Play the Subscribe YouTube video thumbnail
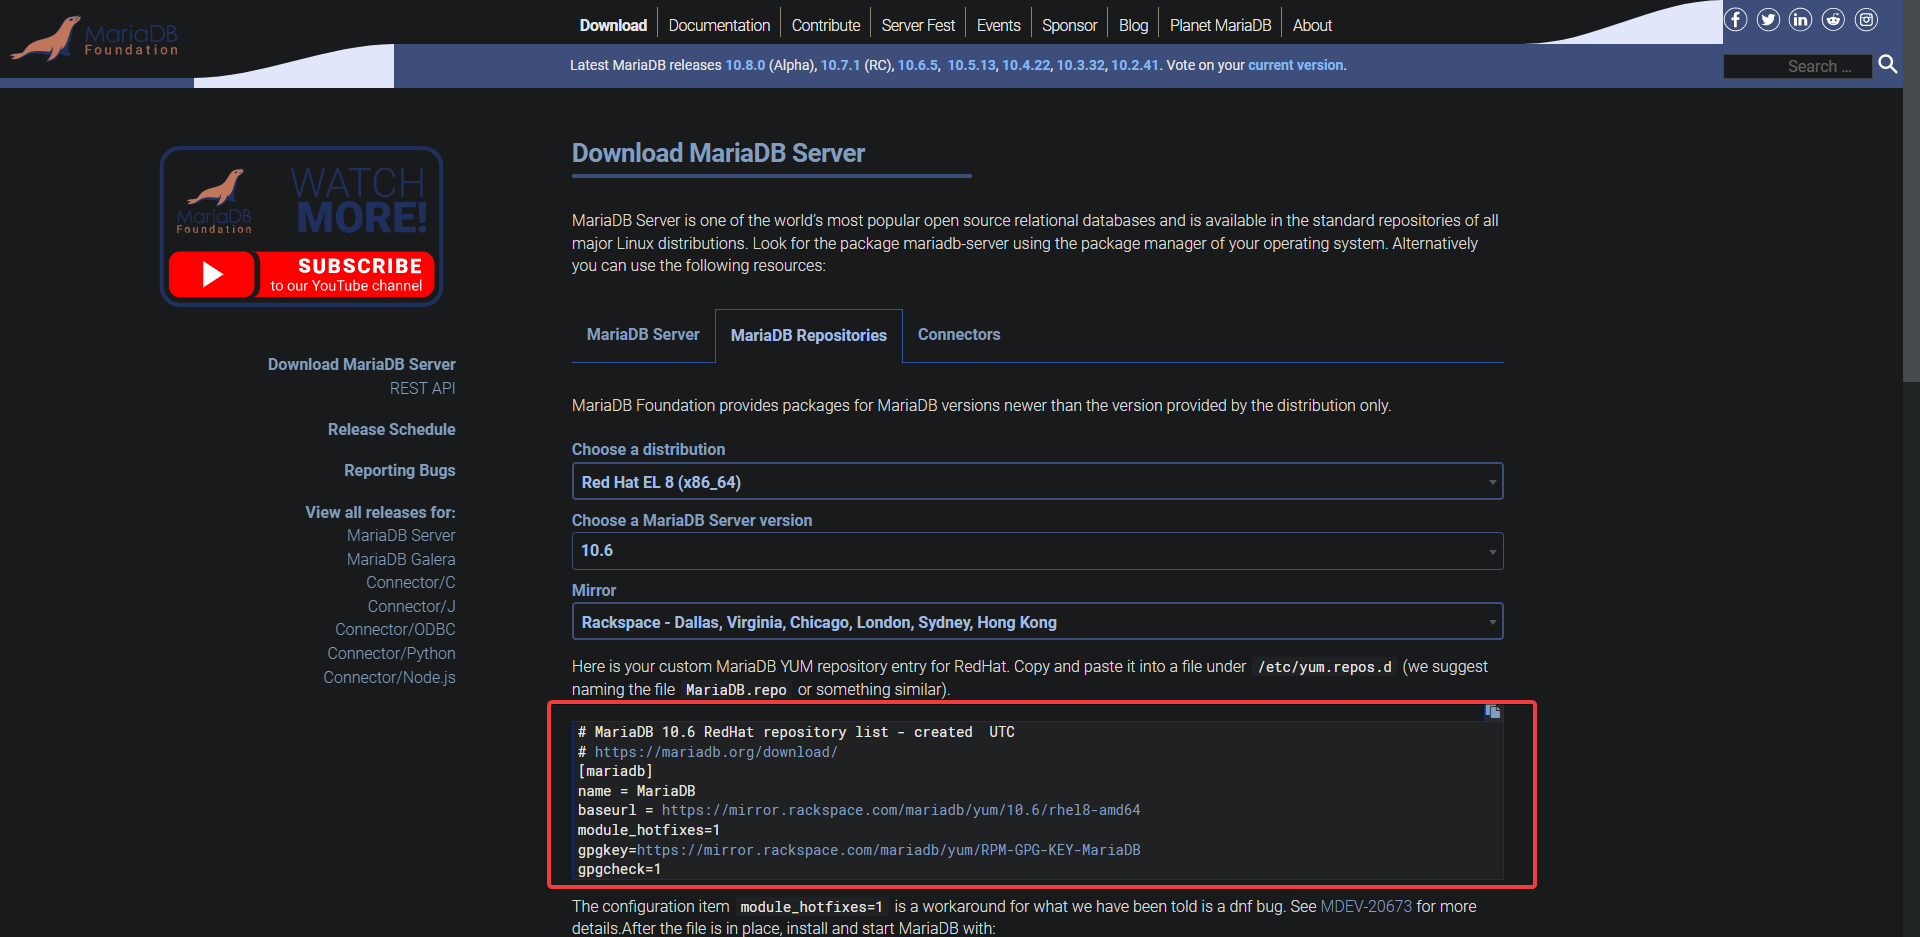Viewport: 1920px width, 937px height. 211,274
